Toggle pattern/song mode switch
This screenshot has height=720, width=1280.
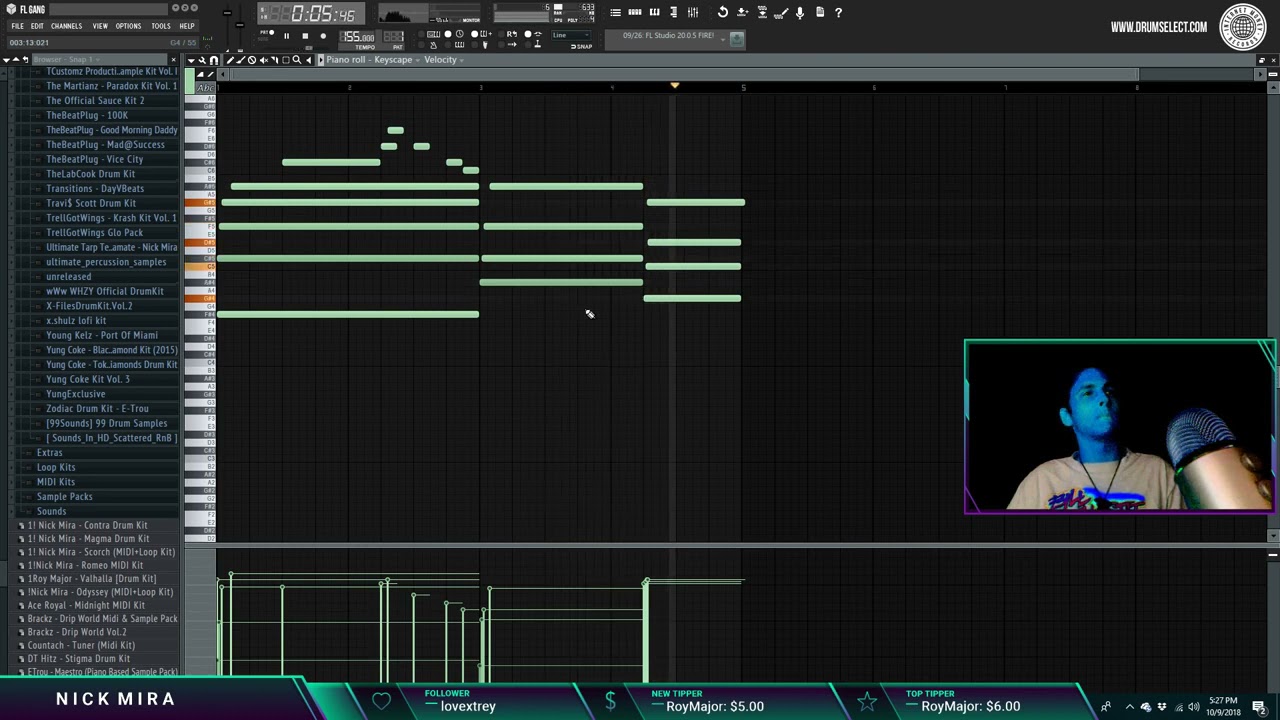(267, 35)
